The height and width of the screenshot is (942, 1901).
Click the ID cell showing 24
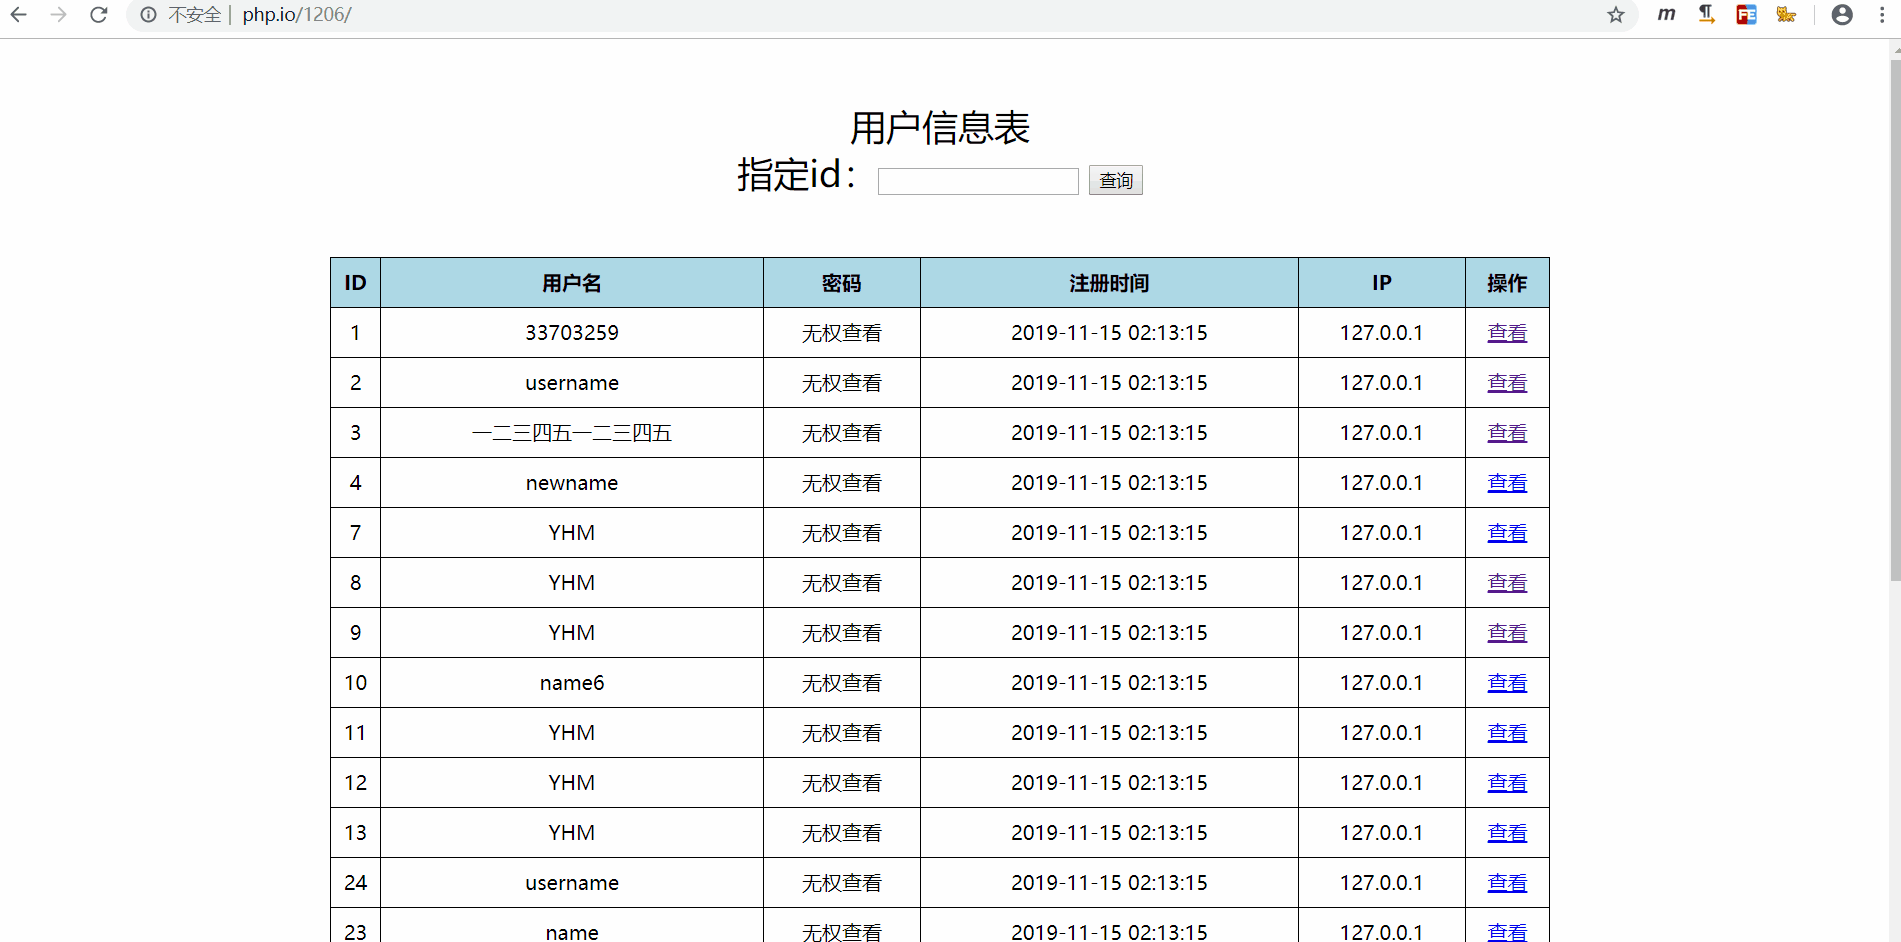(355, 883)
